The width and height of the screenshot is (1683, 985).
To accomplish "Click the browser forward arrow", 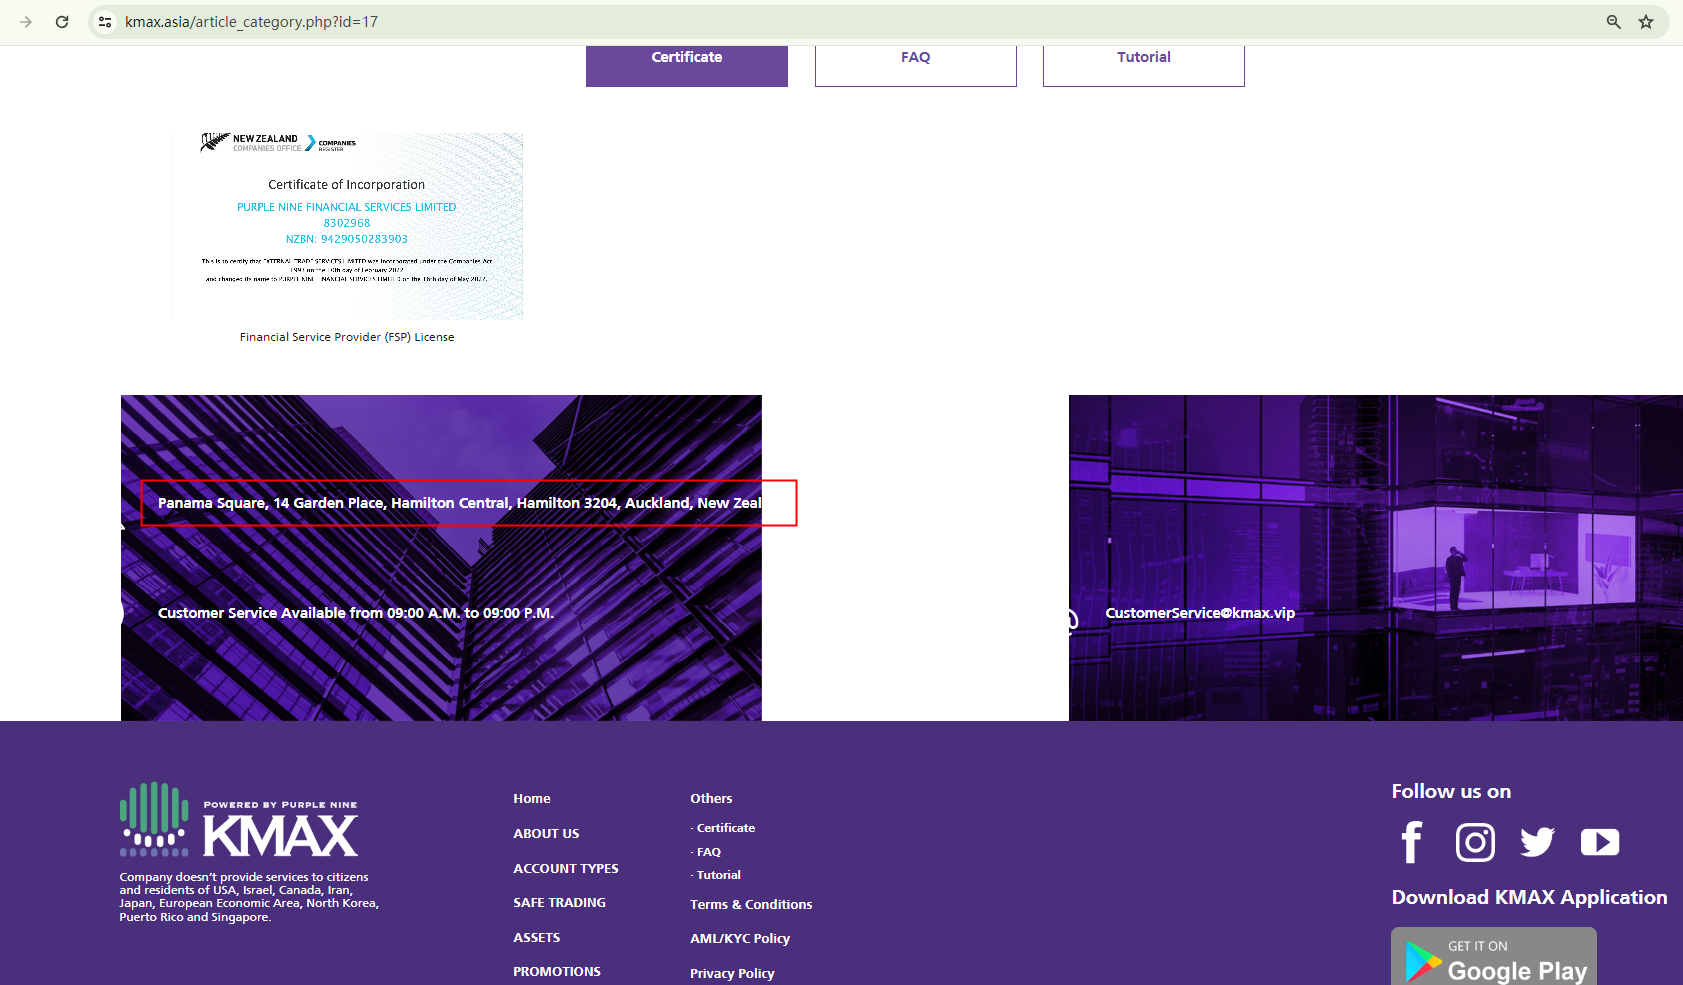I will (26, 22).
